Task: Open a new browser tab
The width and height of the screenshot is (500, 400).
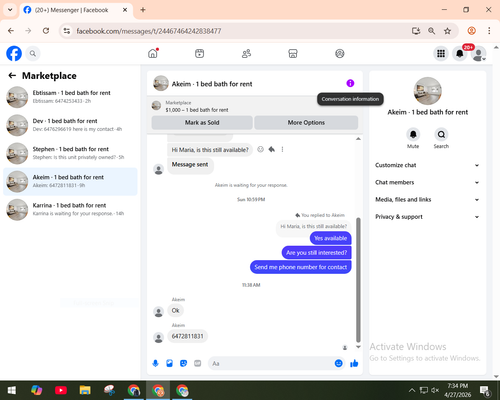Action: [x=143, y=10]
